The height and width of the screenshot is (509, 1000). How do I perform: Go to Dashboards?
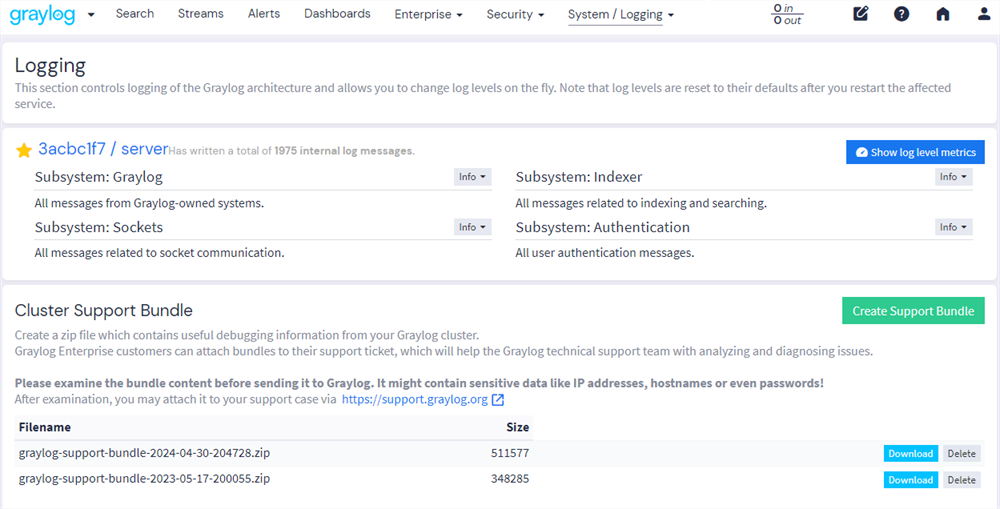point(337,13)
